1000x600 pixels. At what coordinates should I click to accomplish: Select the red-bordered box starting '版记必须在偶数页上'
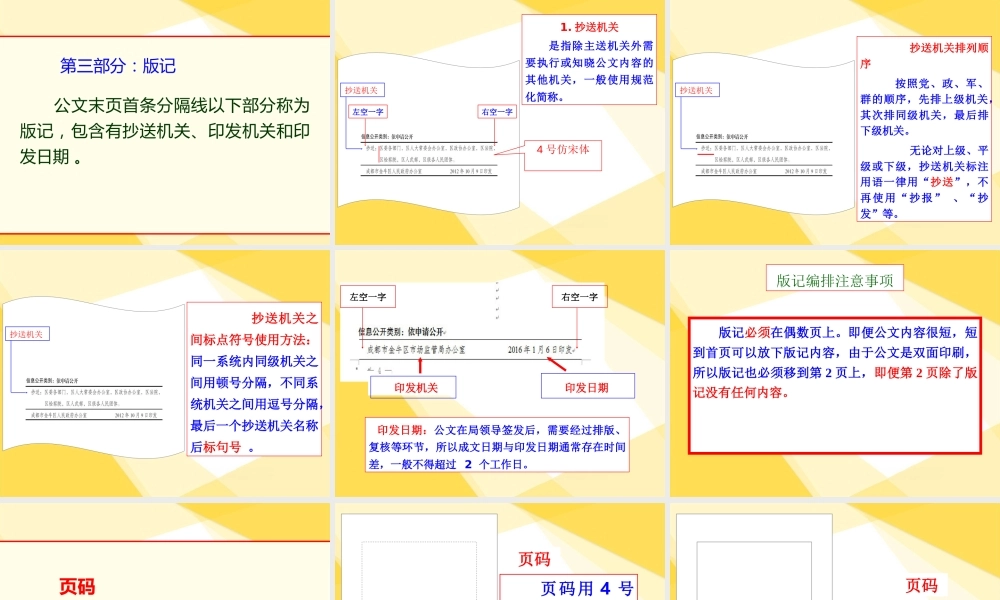coord(835,385)
